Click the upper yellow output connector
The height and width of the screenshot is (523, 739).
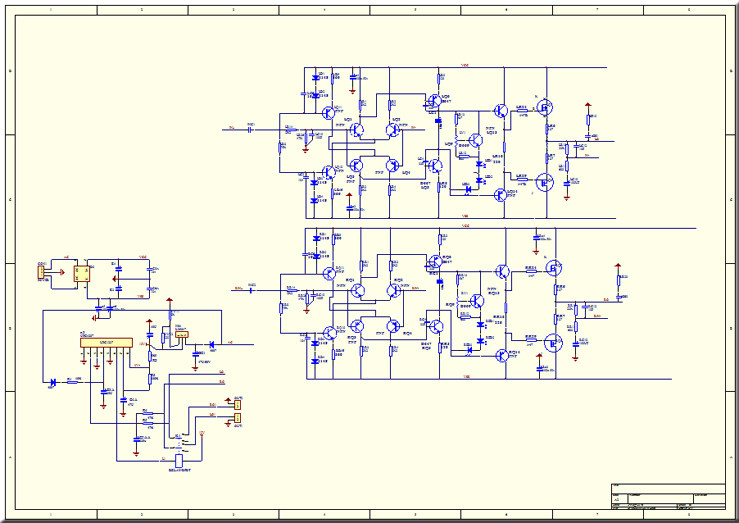tap(238, 404)
